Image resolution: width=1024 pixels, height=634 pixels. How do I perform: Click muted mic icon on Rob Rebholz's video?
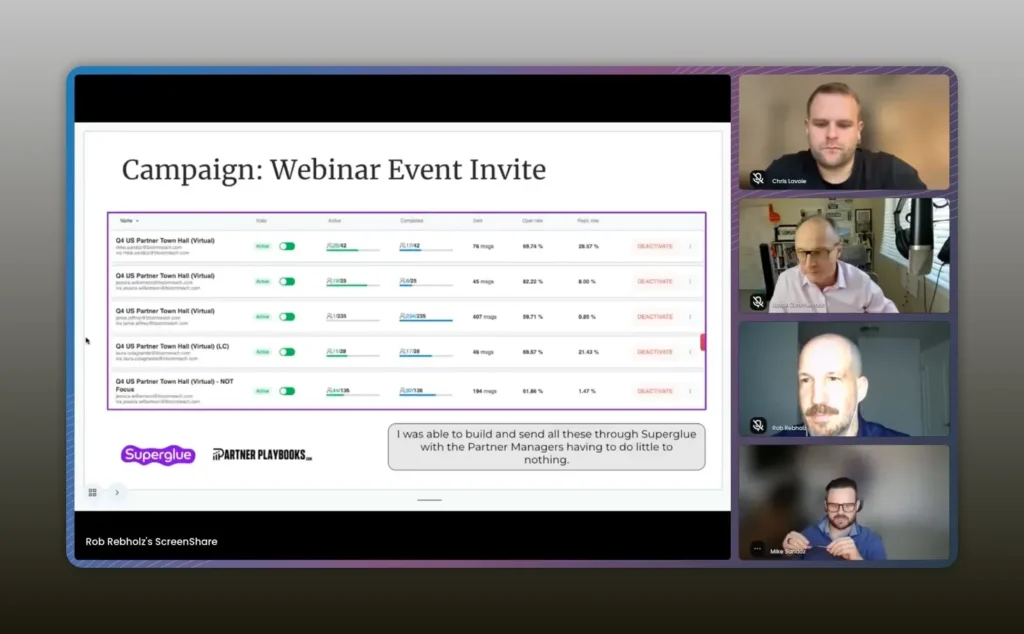point(758,425)
